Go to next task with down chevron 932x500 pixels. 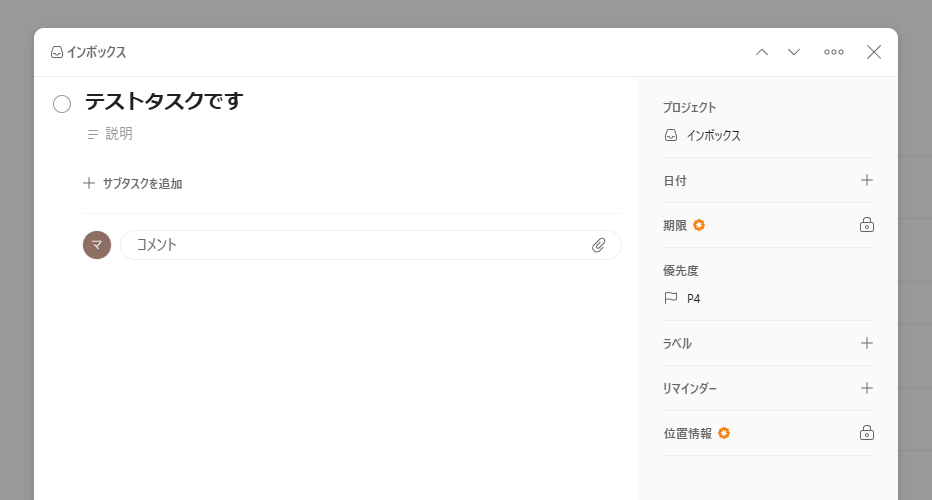(x=794, y=52)
